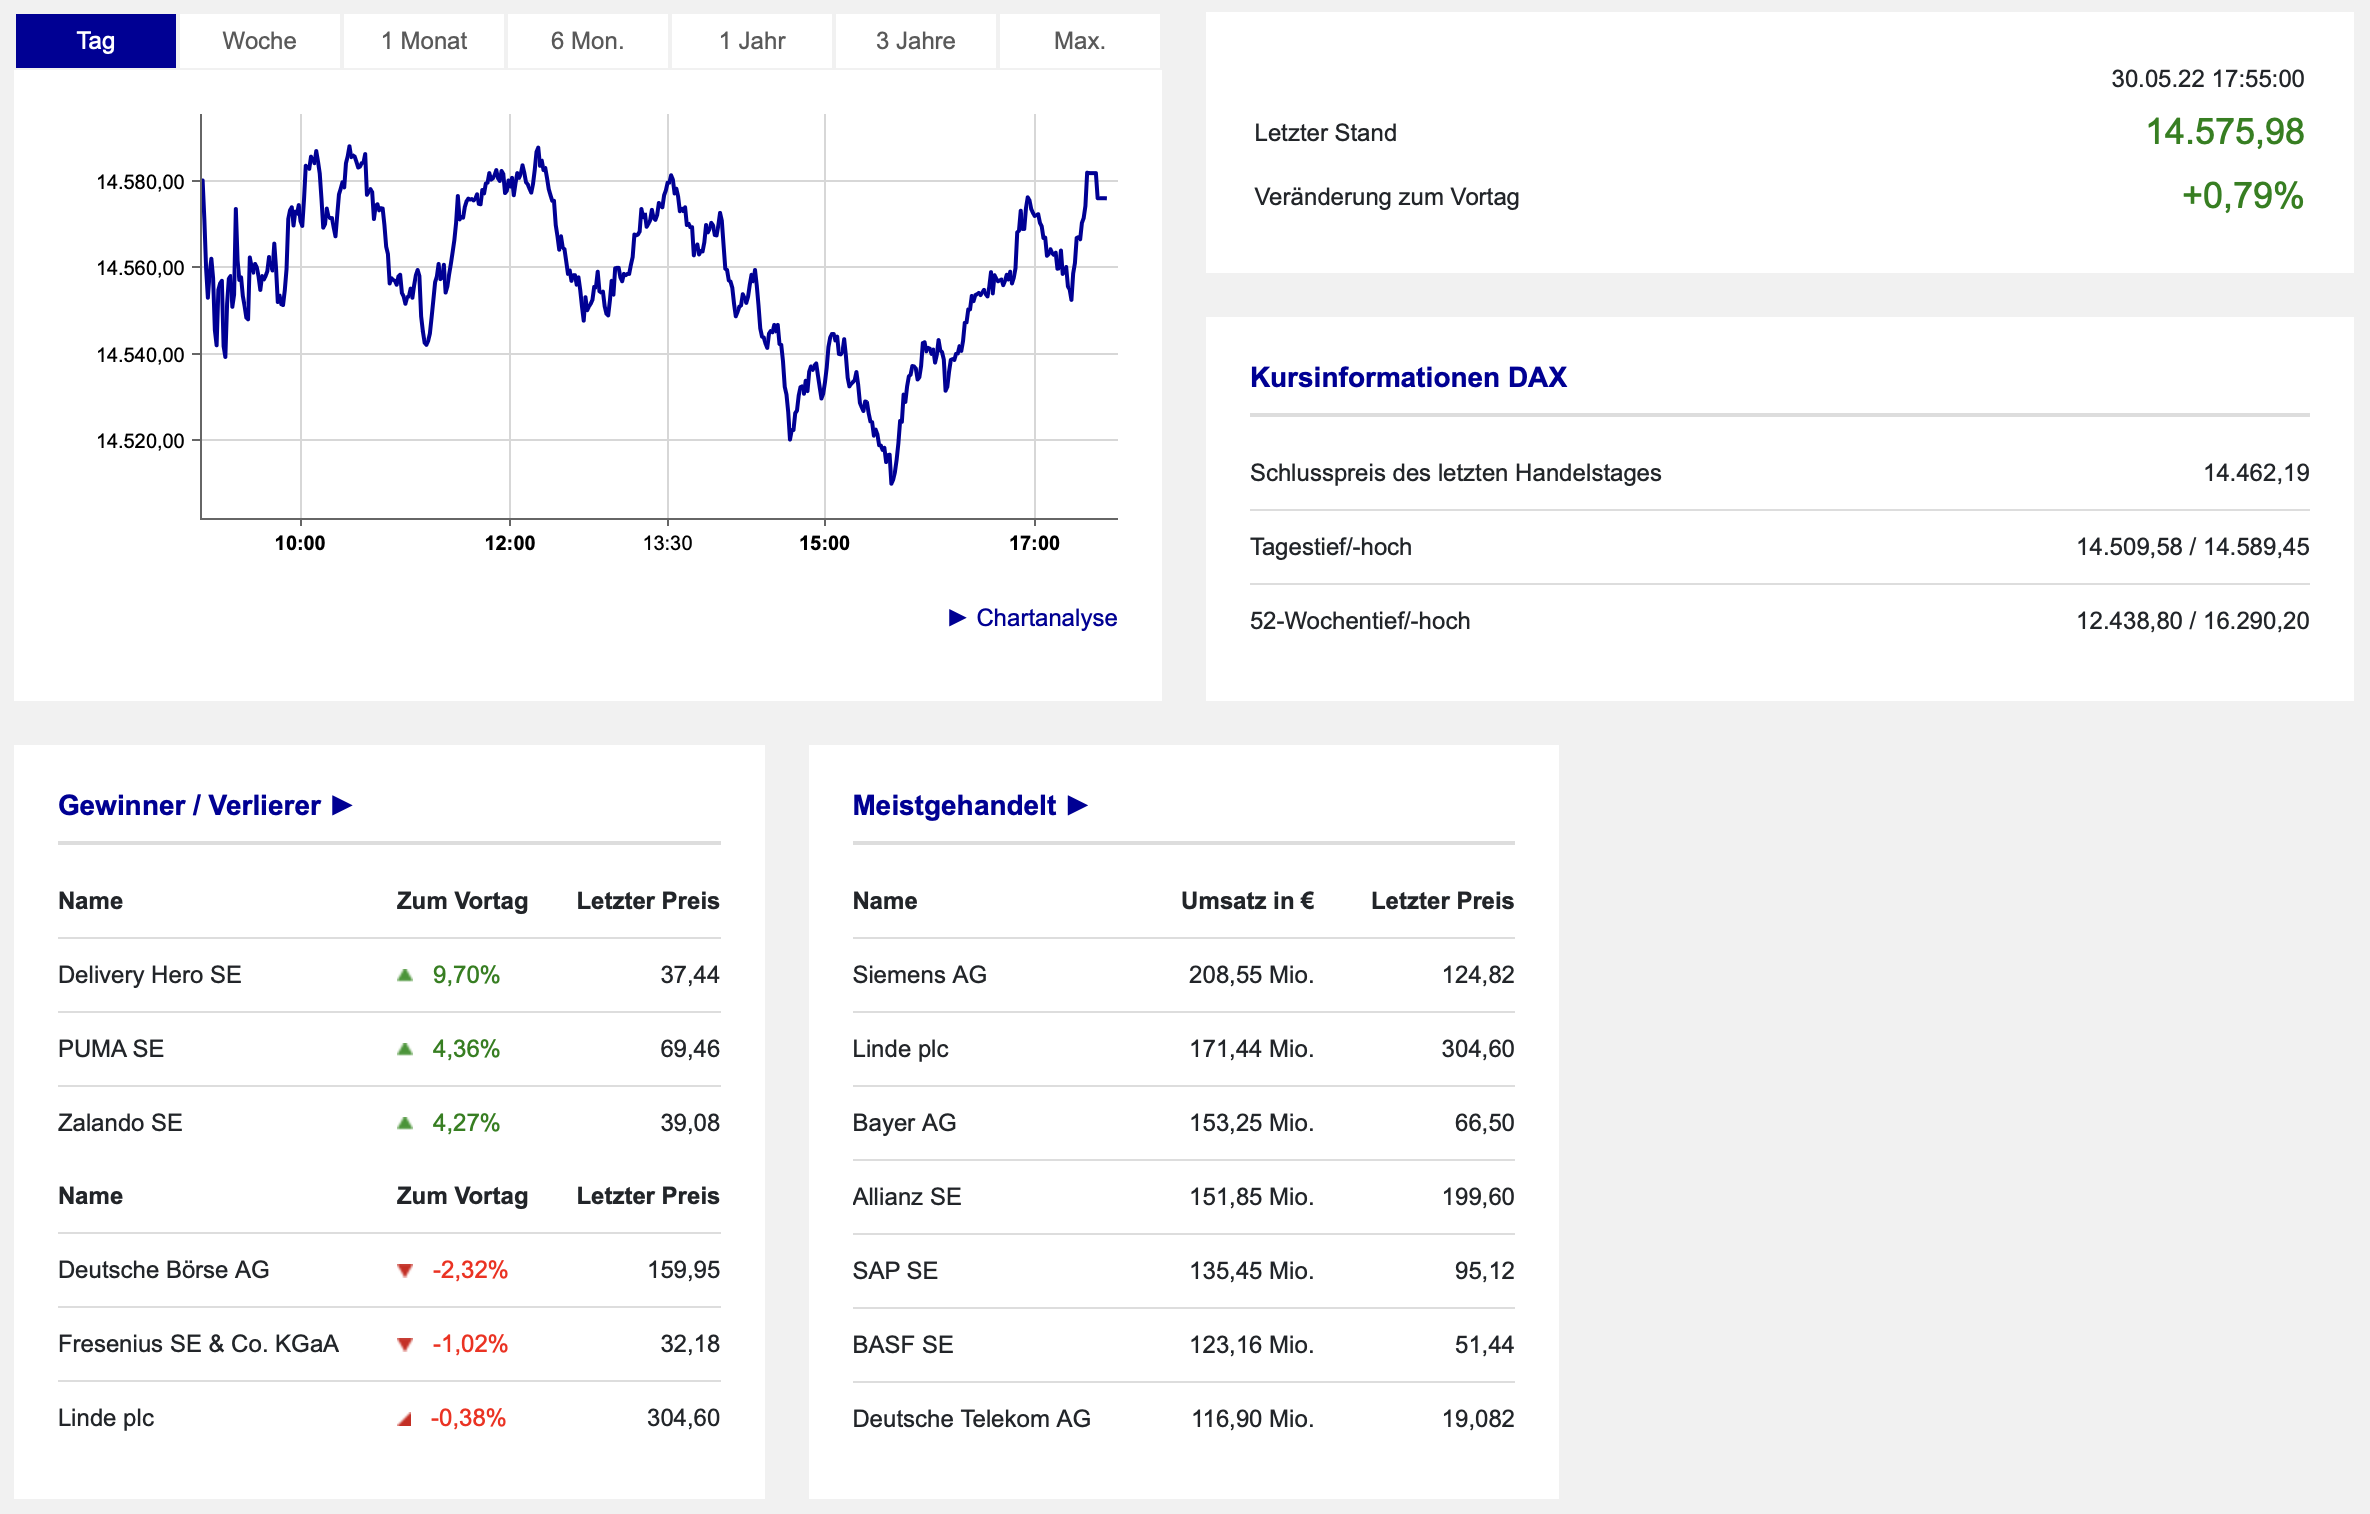Click arrow icon beside Gewinner / Verlierer
This screenshot has height=1514, width=2370.
click(342, 805)
